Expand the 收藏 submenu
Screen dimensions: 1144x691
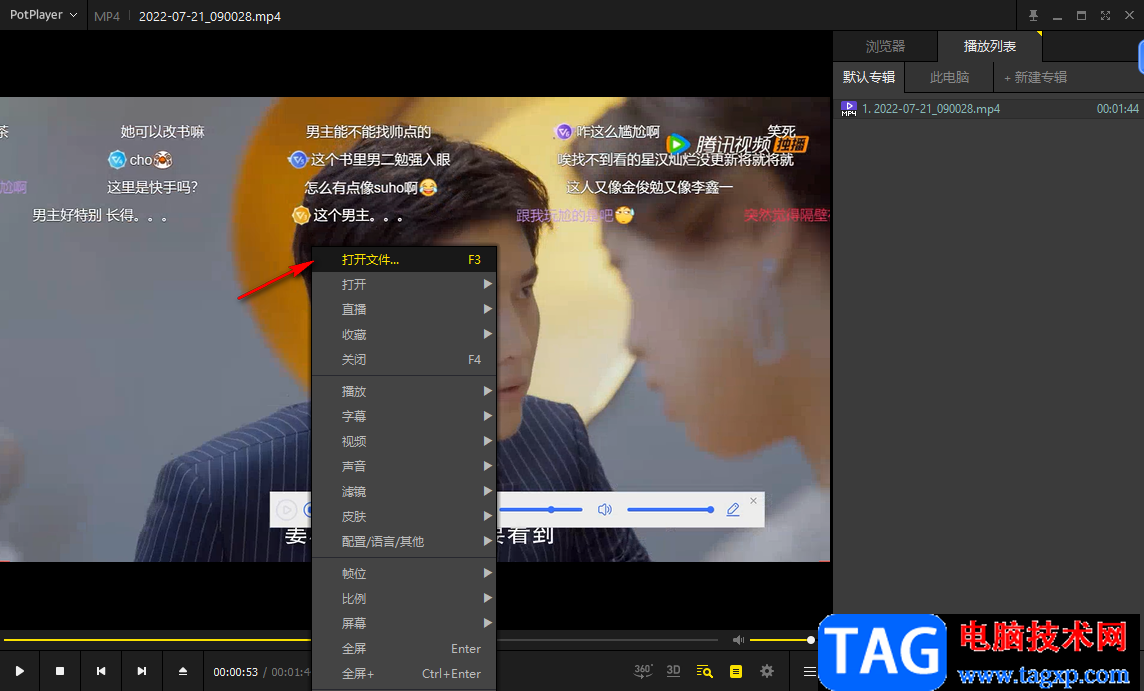click(404, 334)
